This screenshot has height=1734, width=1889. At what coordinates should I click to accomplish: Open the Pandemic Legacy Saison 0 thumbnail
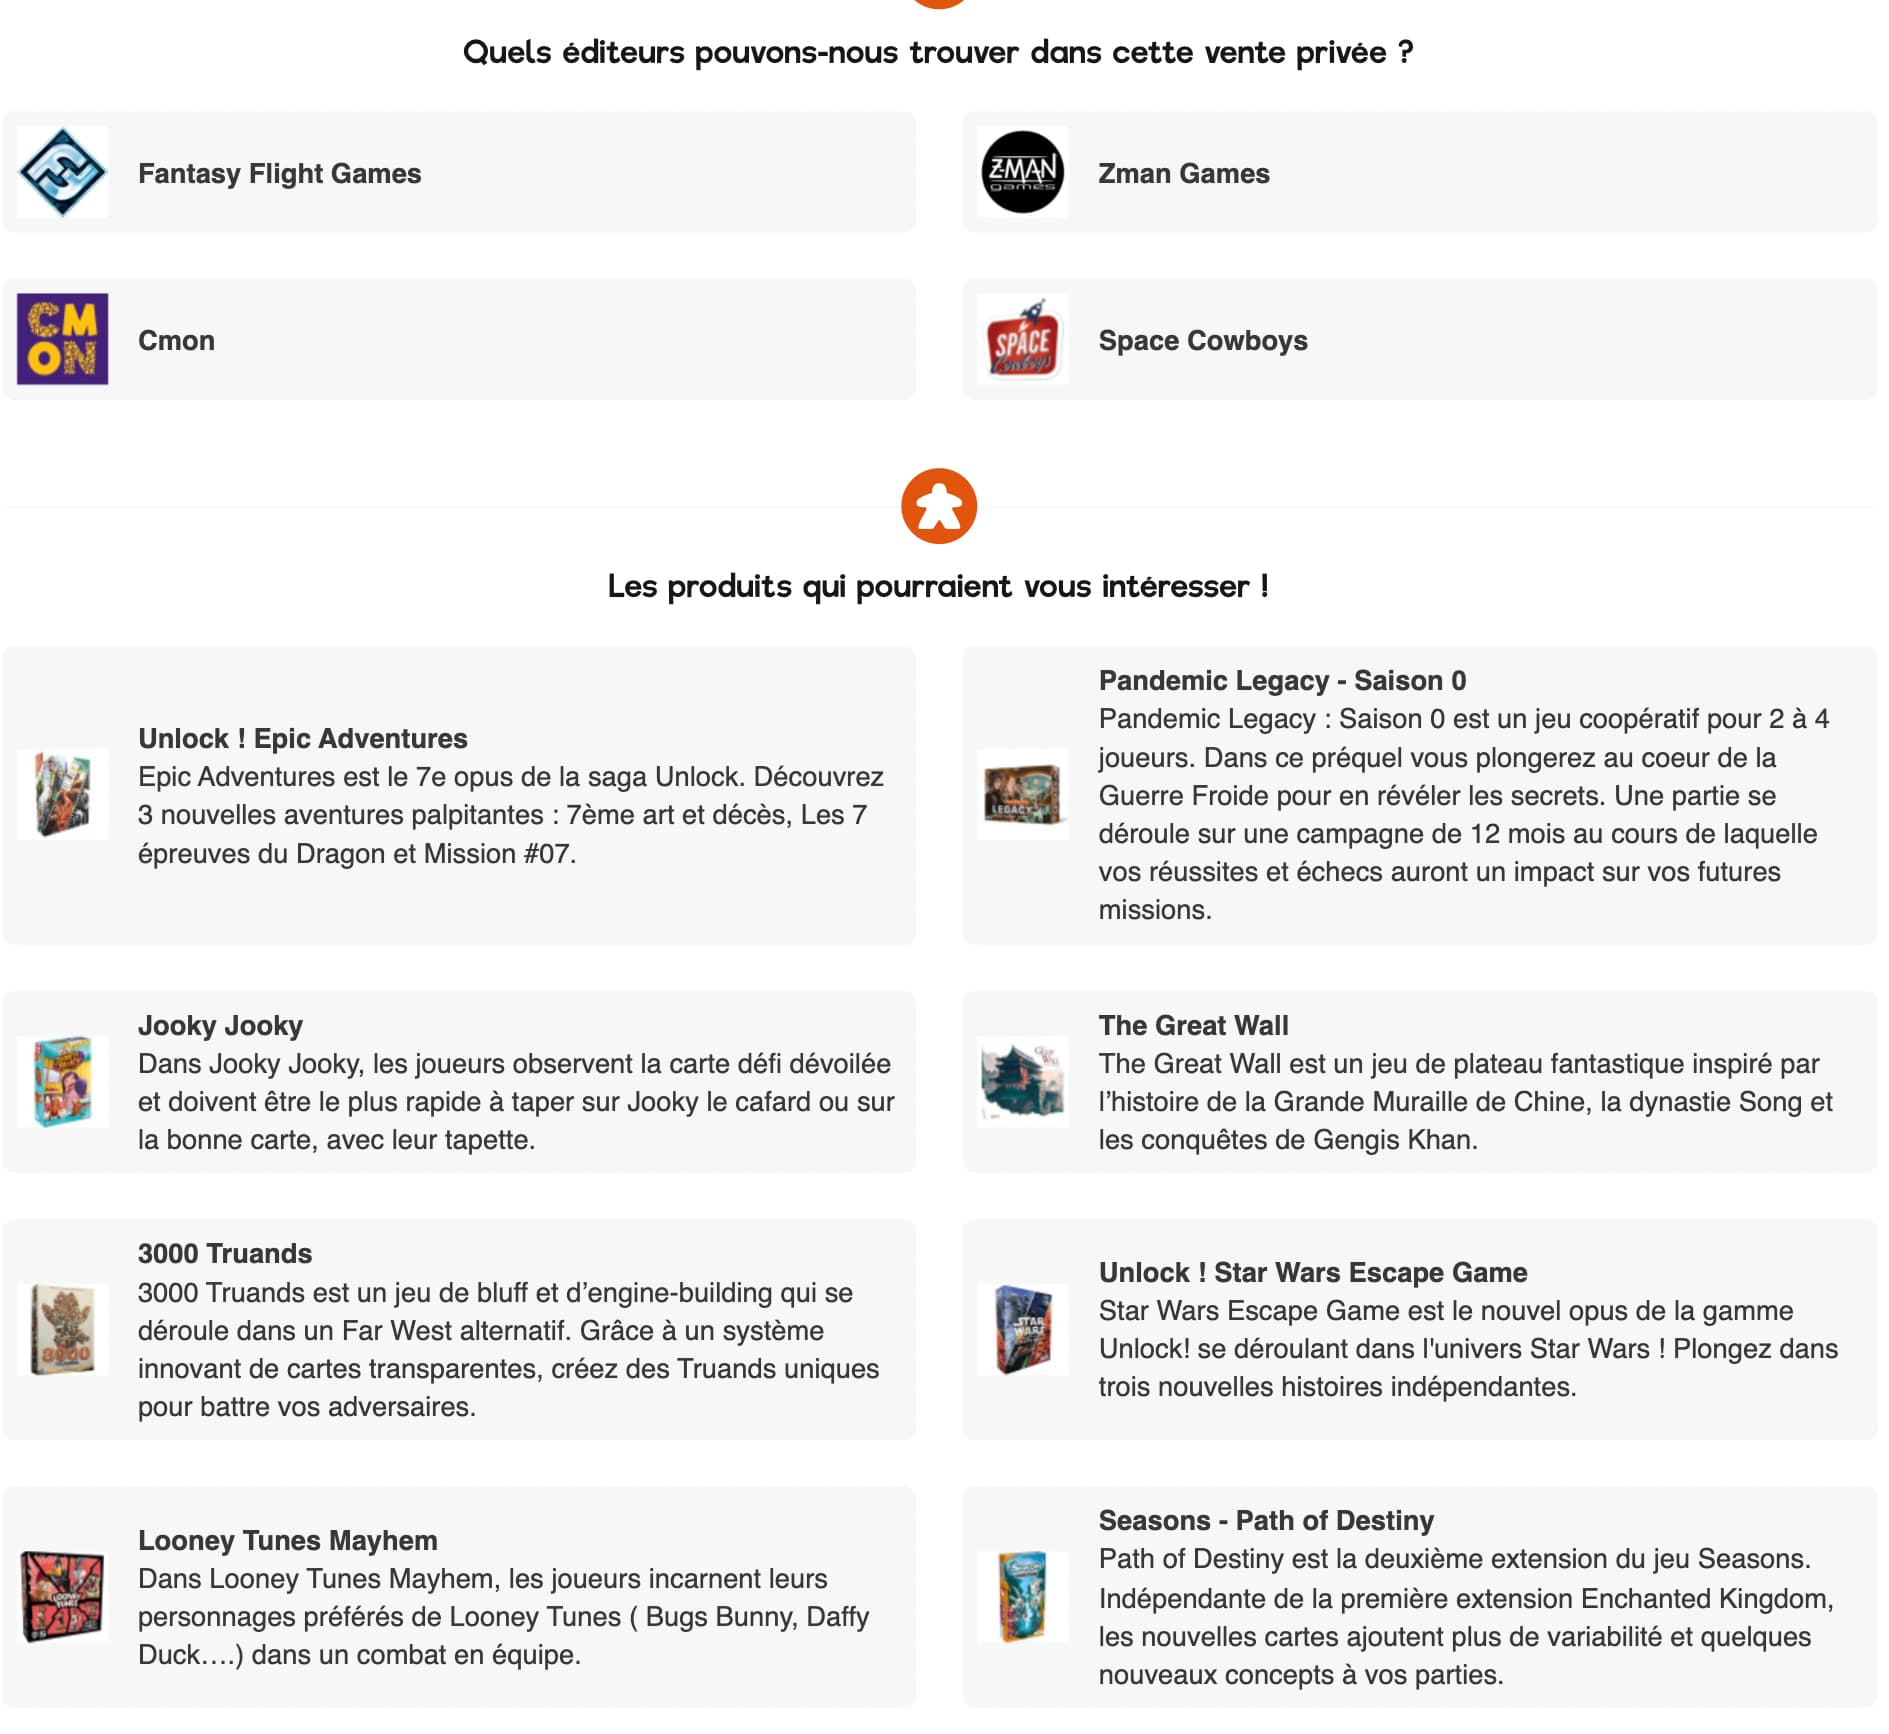[x=1023, y=795]
